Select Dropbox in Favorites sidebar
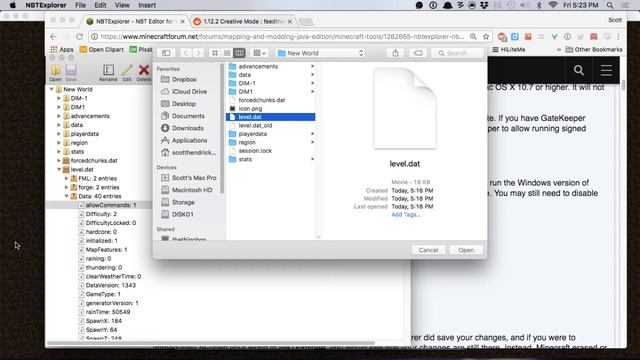This screenshot has width=640, height=360. (x=184, y=79)
